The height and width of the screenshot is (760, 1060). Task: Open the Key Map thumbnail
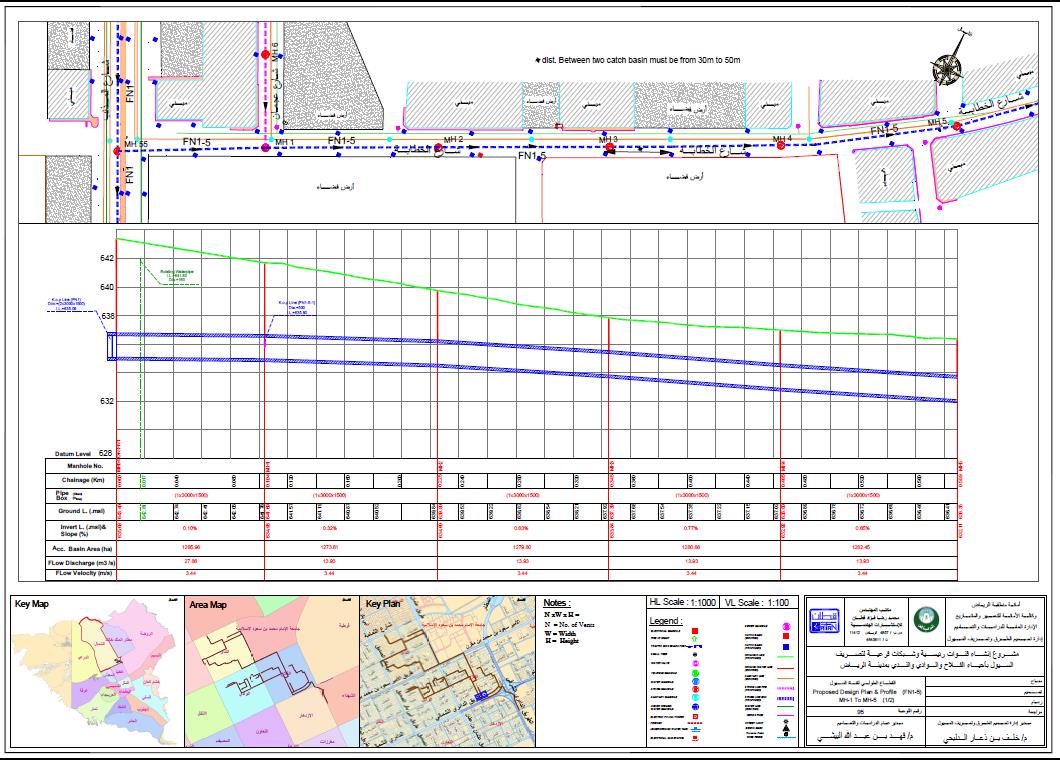coord(96,676)
